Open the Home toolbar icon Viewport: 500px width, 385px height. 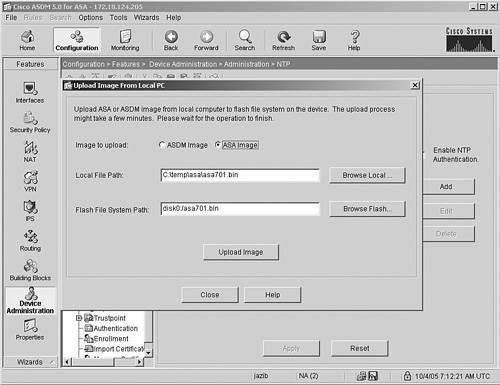click(x=27, y=40)
